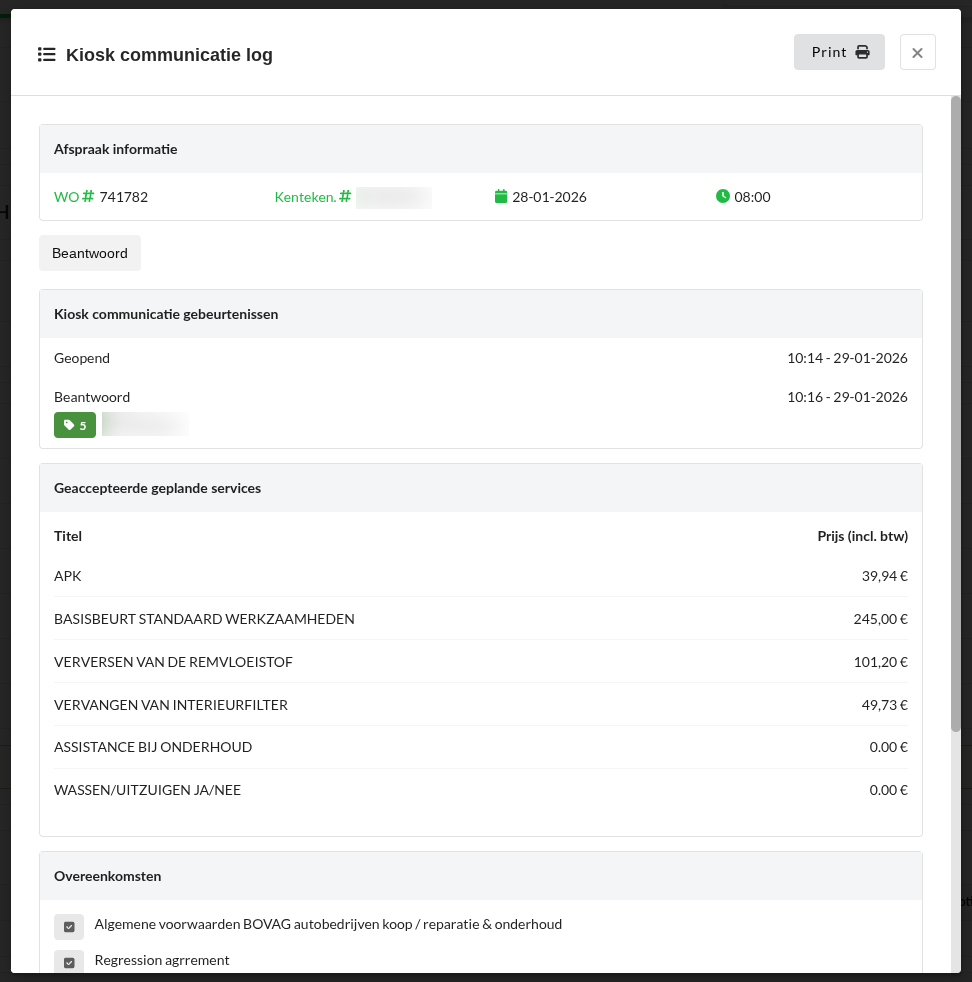This screenshot has width=972, height=982.
Task: Toggle the BOVAG algemene voorwaarden checkbox
Action: point(69,927)
